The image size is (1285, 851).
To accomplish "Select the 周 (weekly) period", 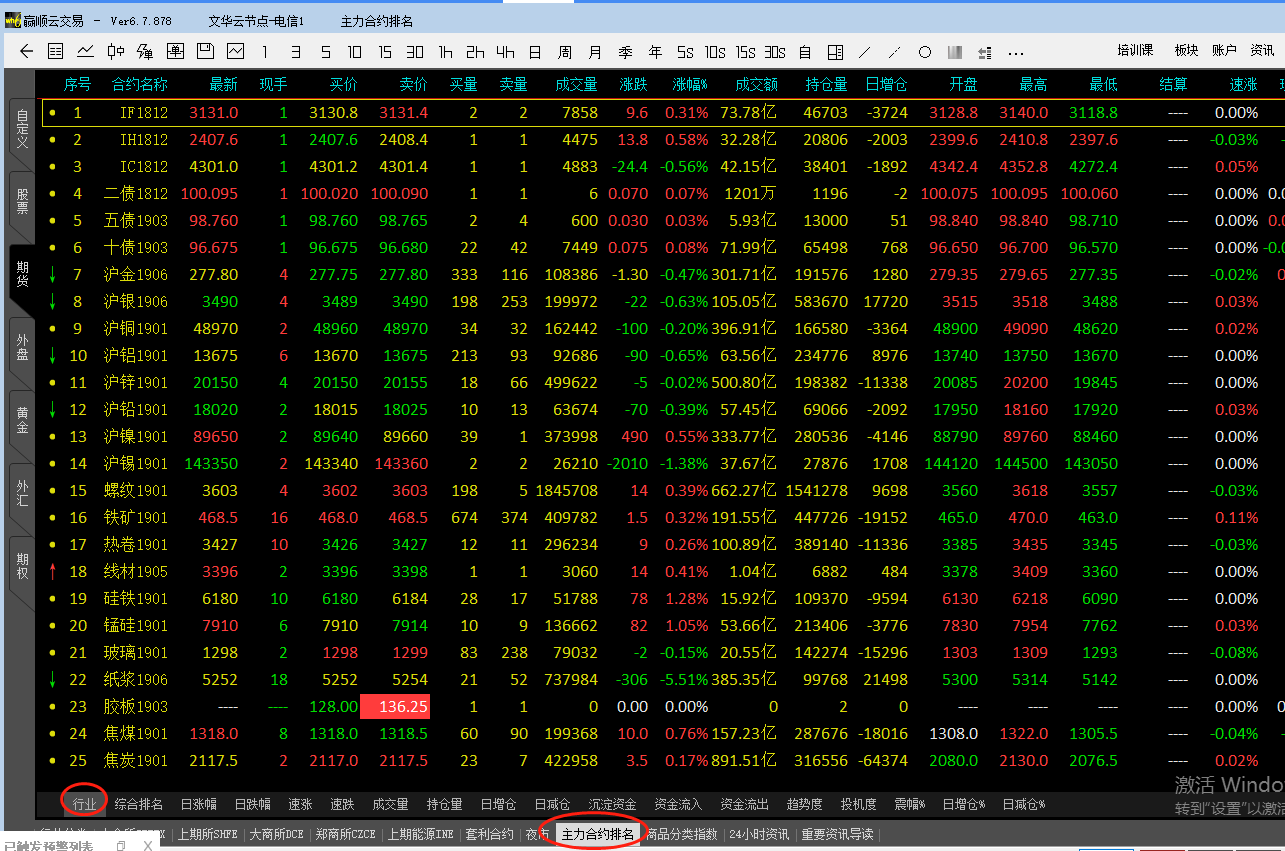I will coord(565,52).
